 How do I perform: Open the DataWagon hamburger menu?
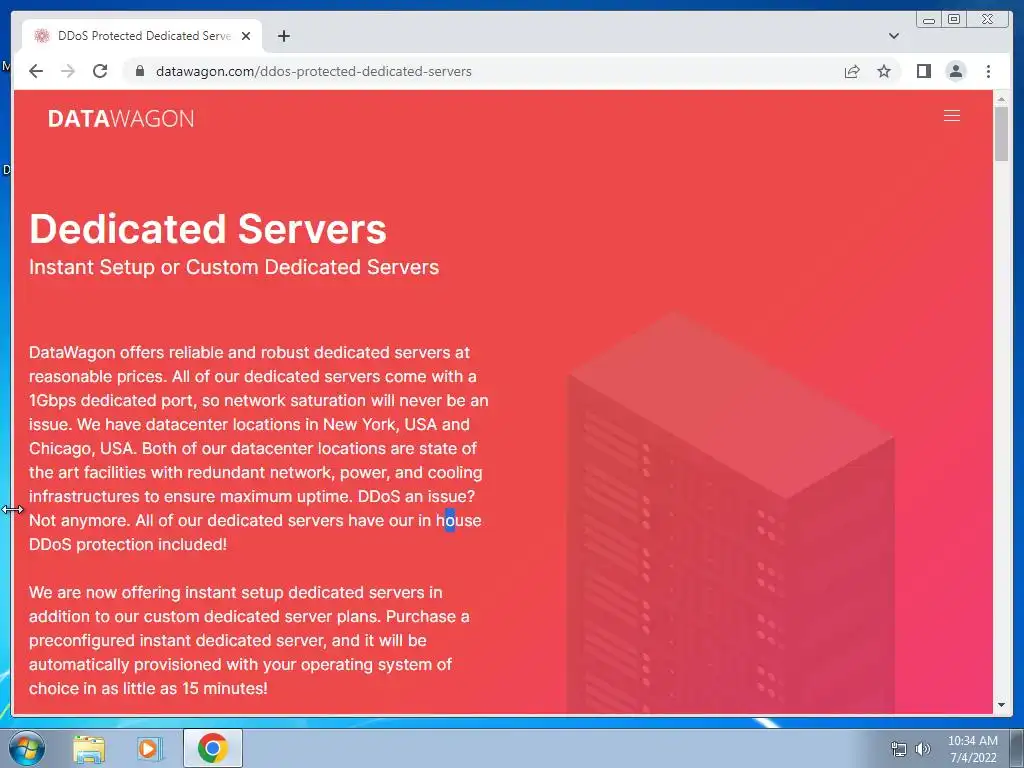pos(952,116)
